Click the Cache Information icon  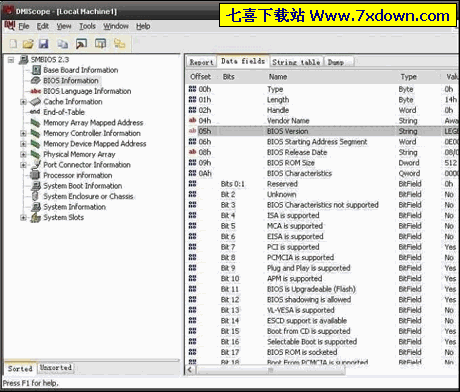(36, 102)
